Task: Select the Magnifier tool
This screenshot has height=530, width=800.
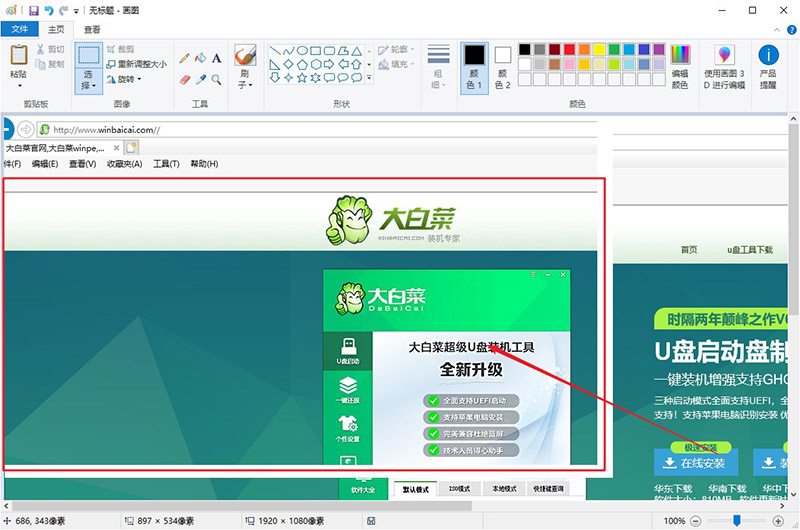Action: click(216, 79)
